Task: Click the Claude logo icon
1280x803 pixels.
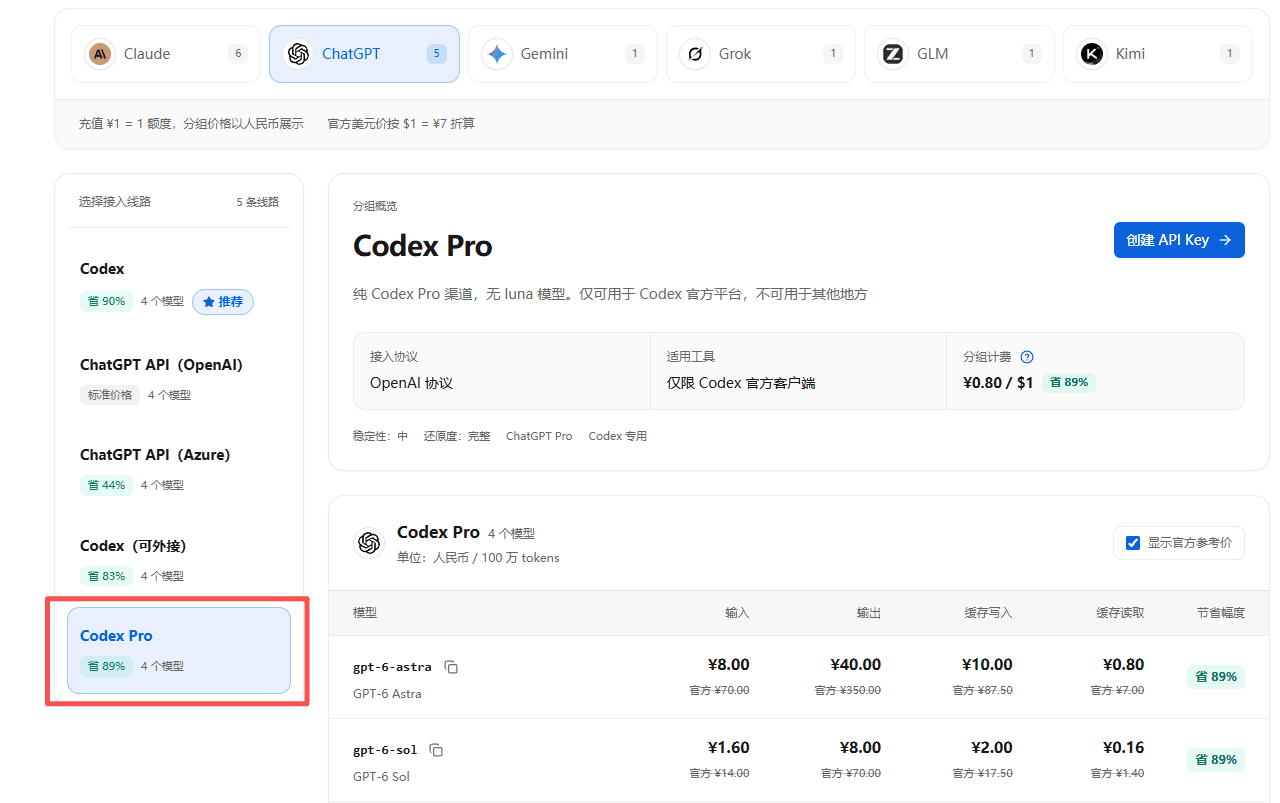Action: pos(100,54)
